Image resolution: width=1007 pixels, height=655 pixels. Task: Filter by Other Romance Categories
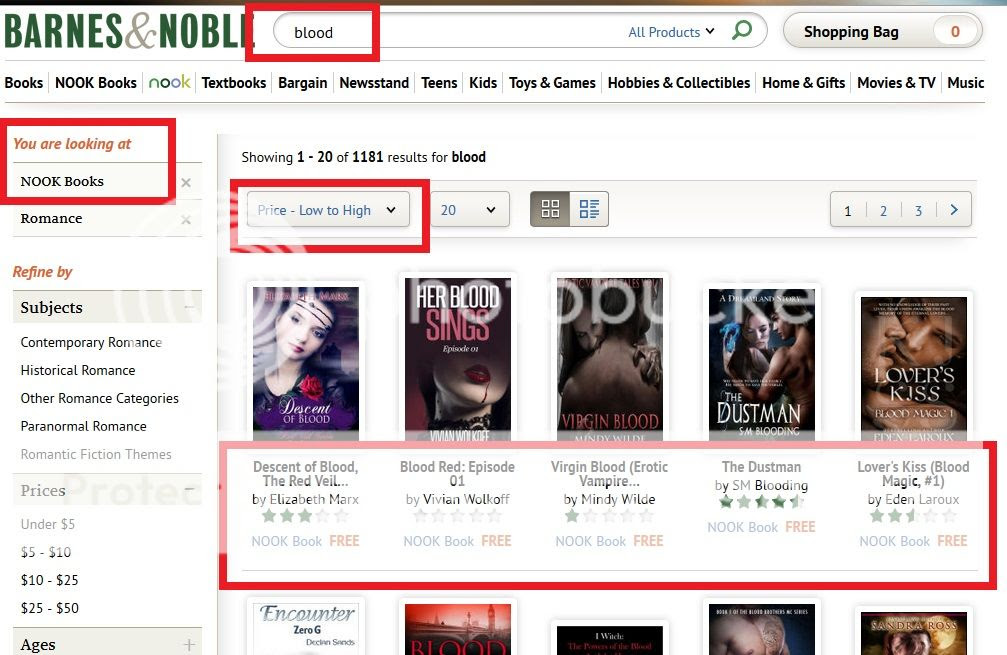pos(100,398)
